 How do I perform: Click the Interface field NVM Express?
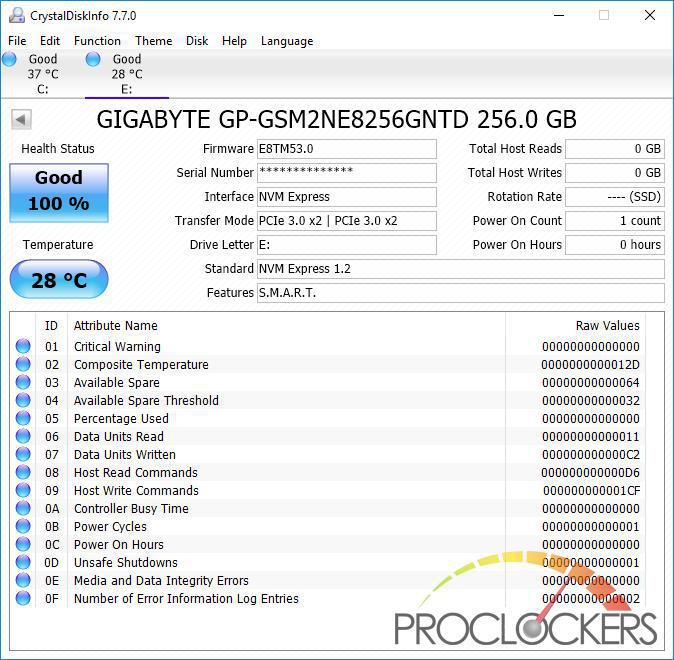click(x=346, y=197)
